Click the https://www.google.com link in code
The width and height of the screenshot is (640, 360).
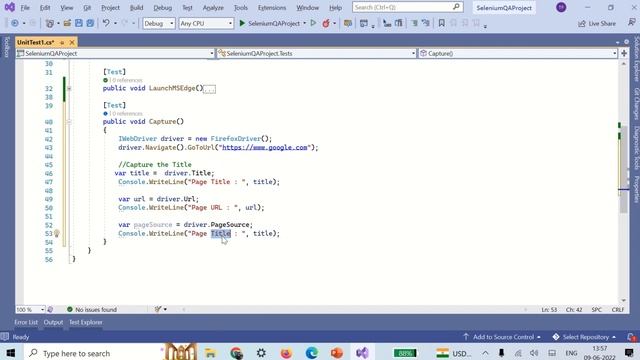(264, 147)
